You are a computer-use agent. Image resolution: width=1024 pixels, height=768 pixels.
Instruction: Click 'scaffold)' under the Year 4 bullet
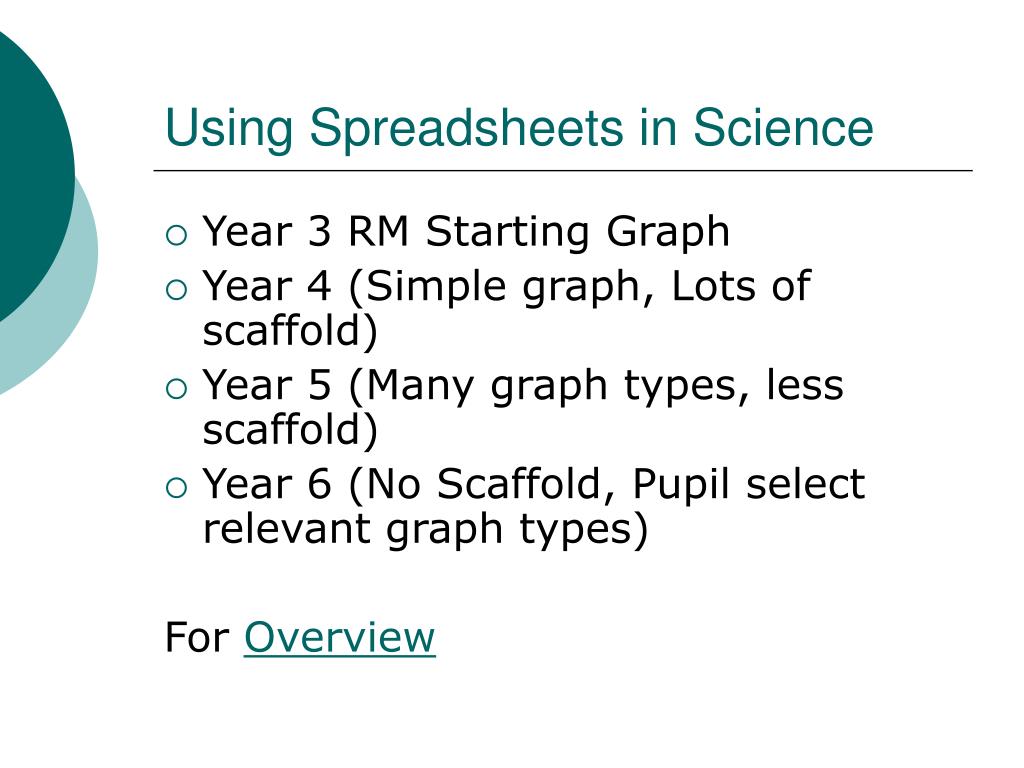pos(290,332)
